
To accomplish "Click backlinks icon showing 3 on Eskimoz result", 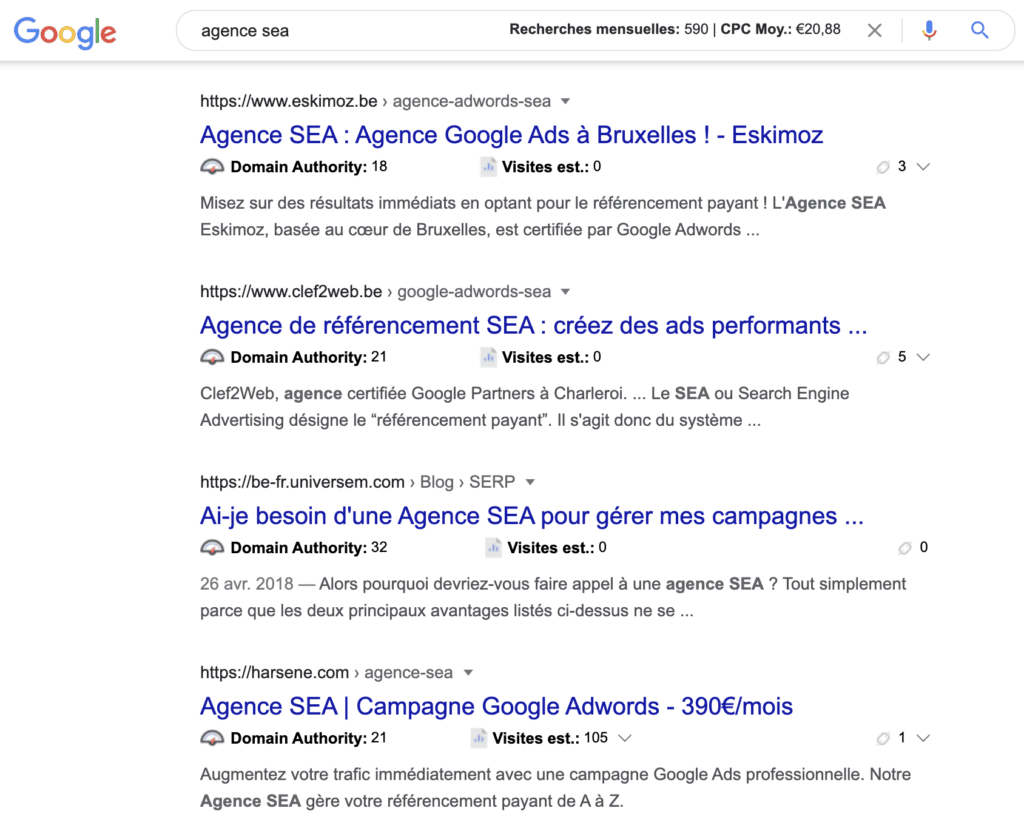I will [x=883, y=167].
